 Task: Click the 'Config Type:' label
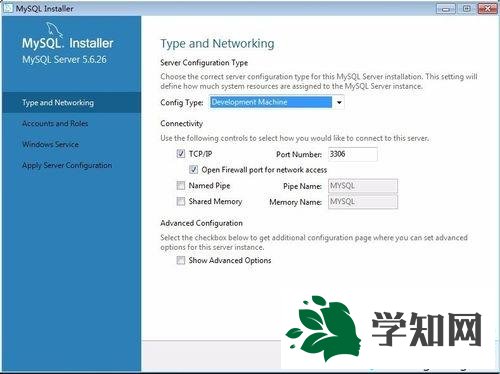[182, 103]
